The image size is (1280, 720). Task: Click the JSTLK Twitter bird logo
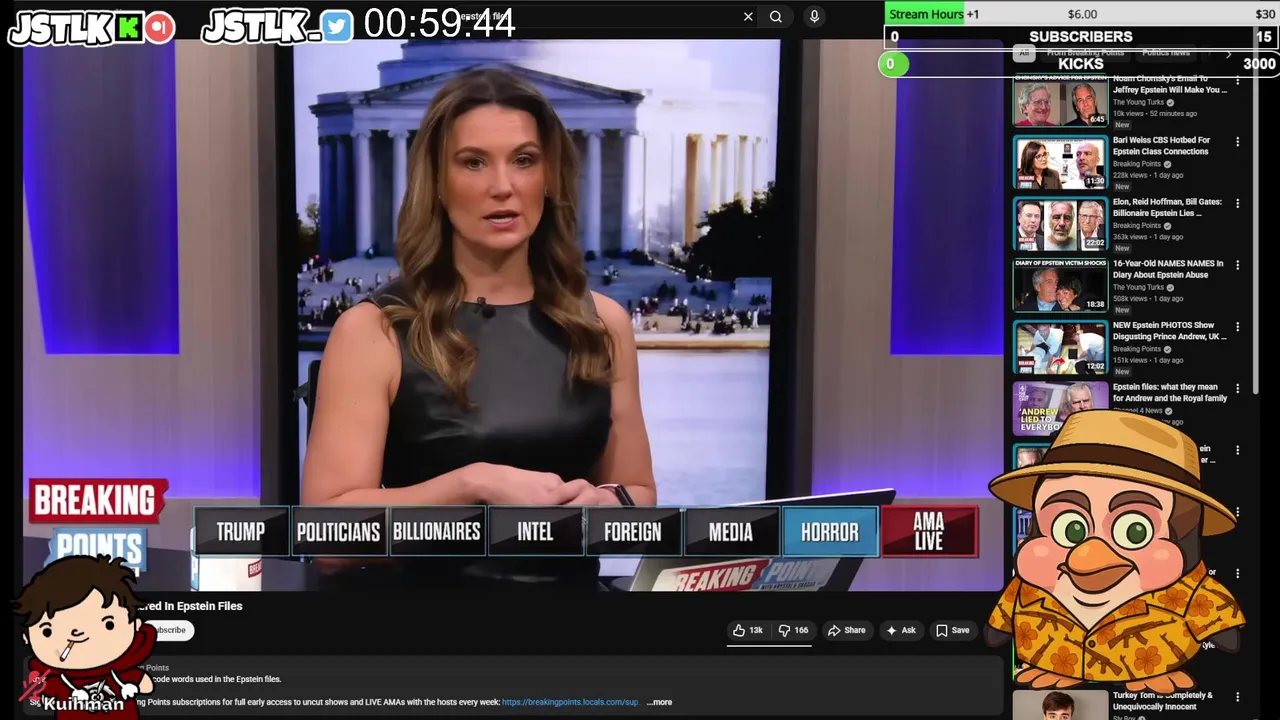point(277,28)
